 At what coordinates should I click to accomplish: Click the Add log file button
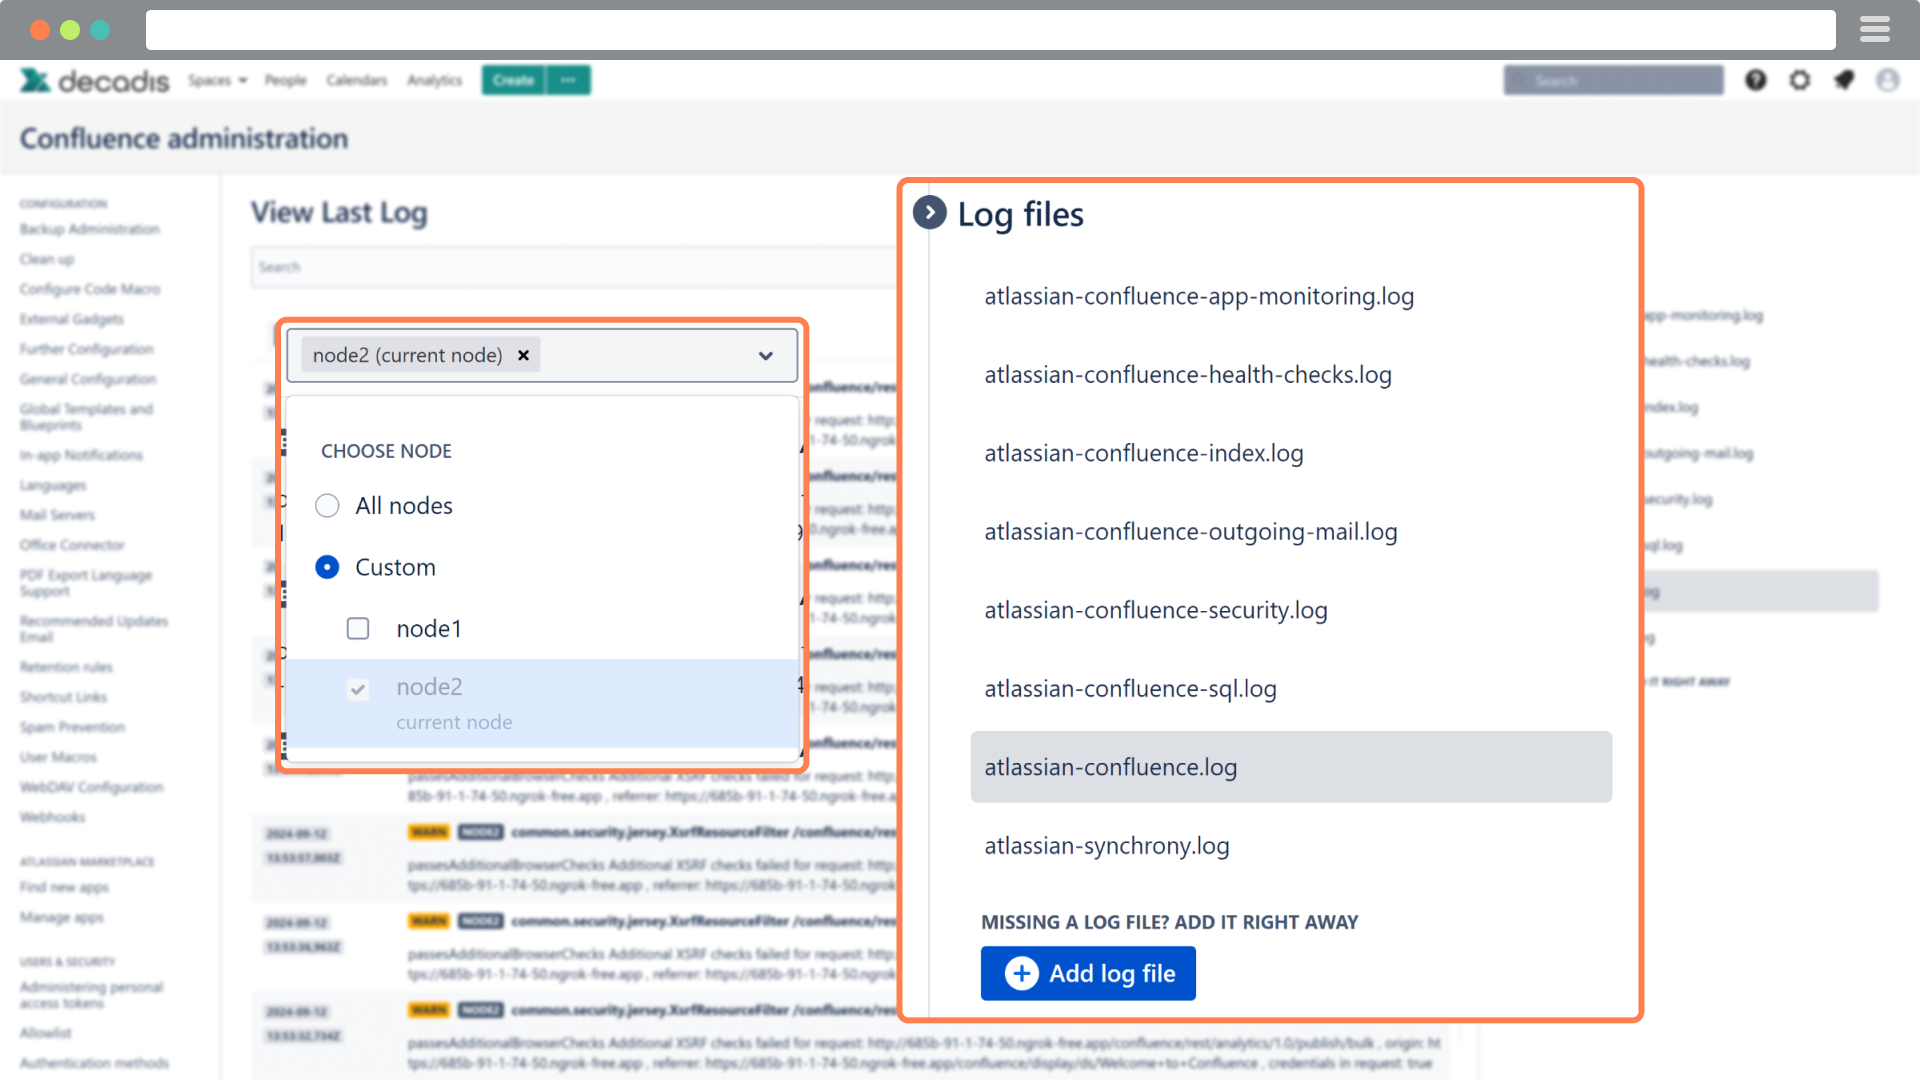1088,973
